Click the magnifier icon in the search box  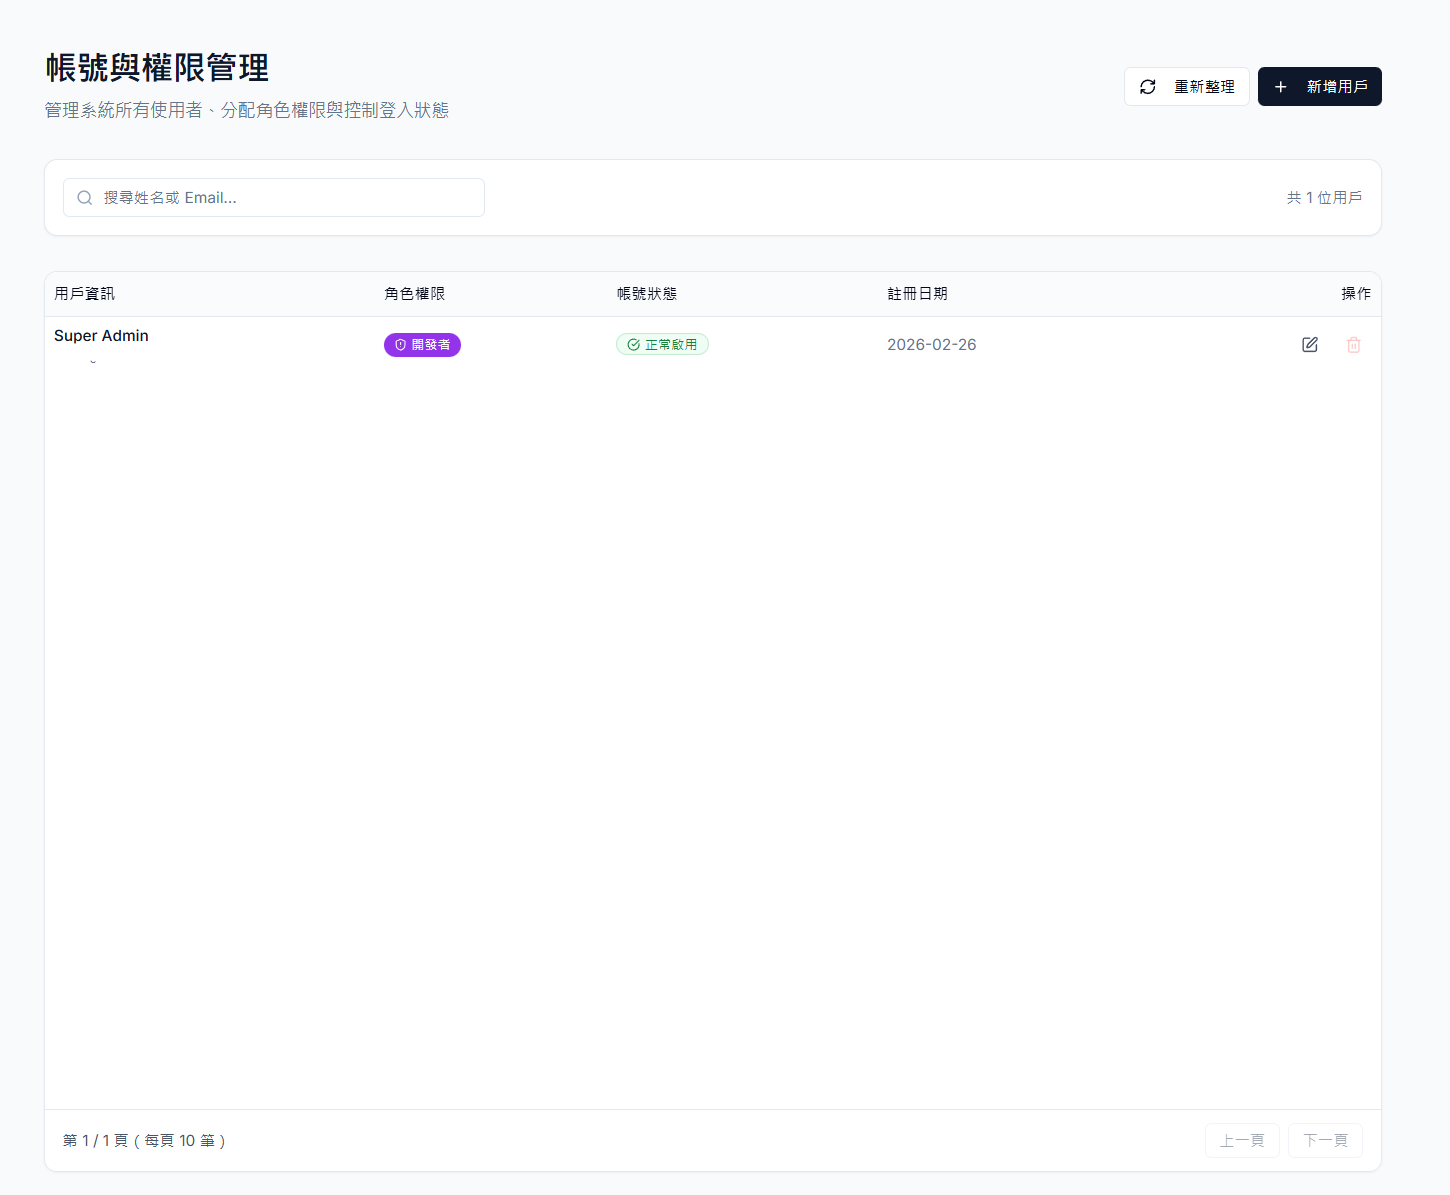pos(85,198)
